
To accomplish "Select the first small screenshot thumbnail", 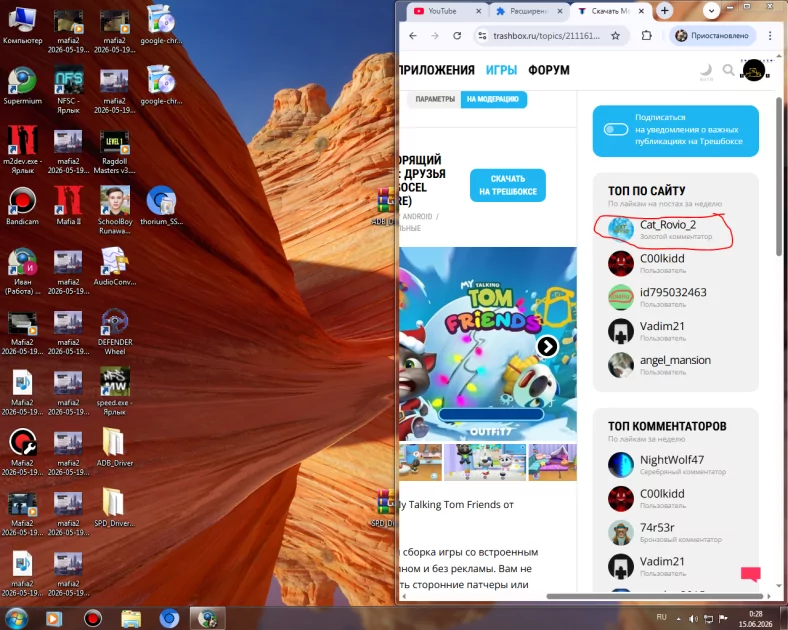I will click(x=421, y=462).
